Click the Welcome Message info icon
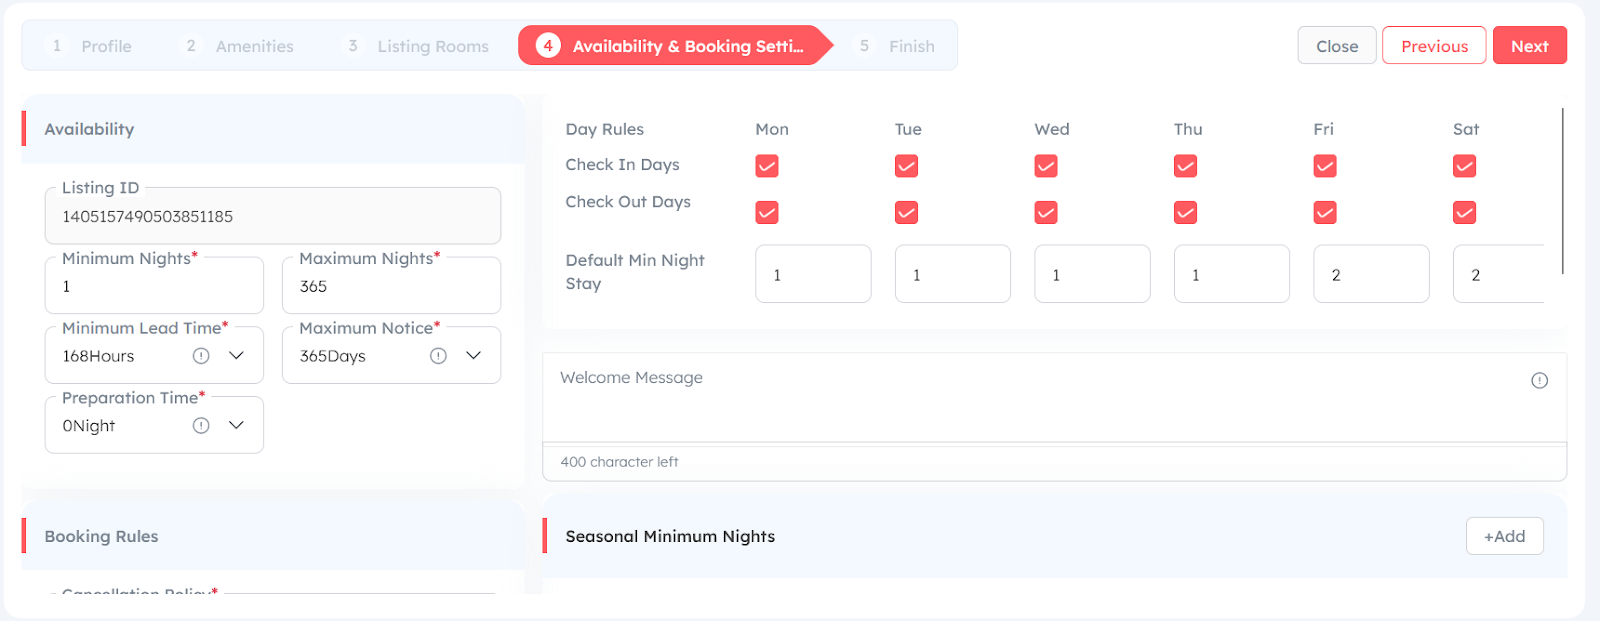This screenshot has height=621, width=1600. (1539, 380)
